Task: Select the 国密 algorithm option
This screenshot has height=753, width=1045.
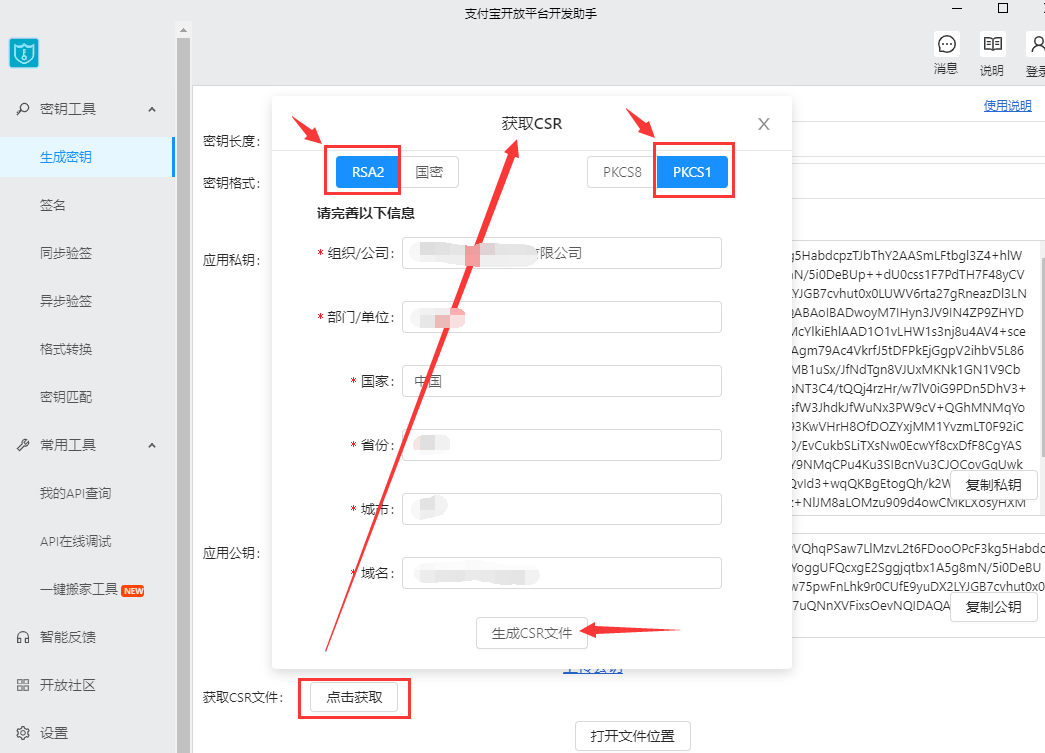Action: [429, 172]
